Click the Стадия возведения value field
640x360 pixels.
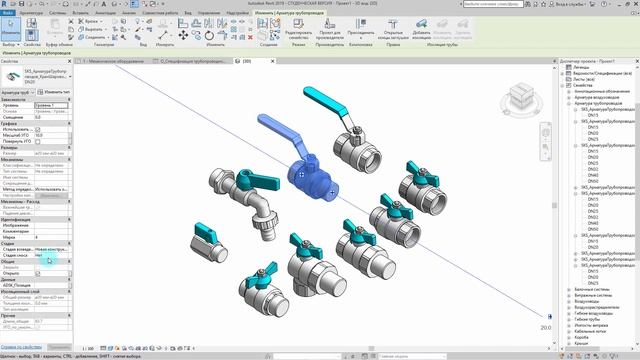51,249
